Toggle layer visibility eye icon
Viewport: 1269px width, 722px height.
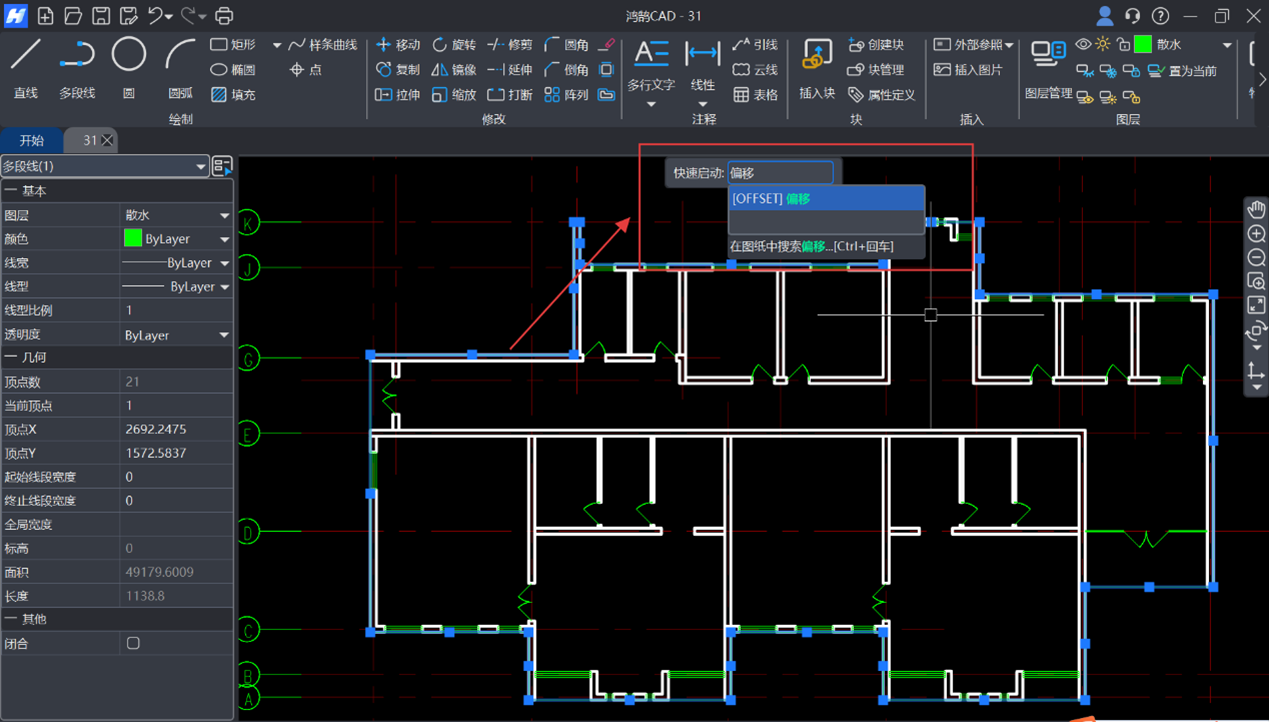pos(1083,45)
